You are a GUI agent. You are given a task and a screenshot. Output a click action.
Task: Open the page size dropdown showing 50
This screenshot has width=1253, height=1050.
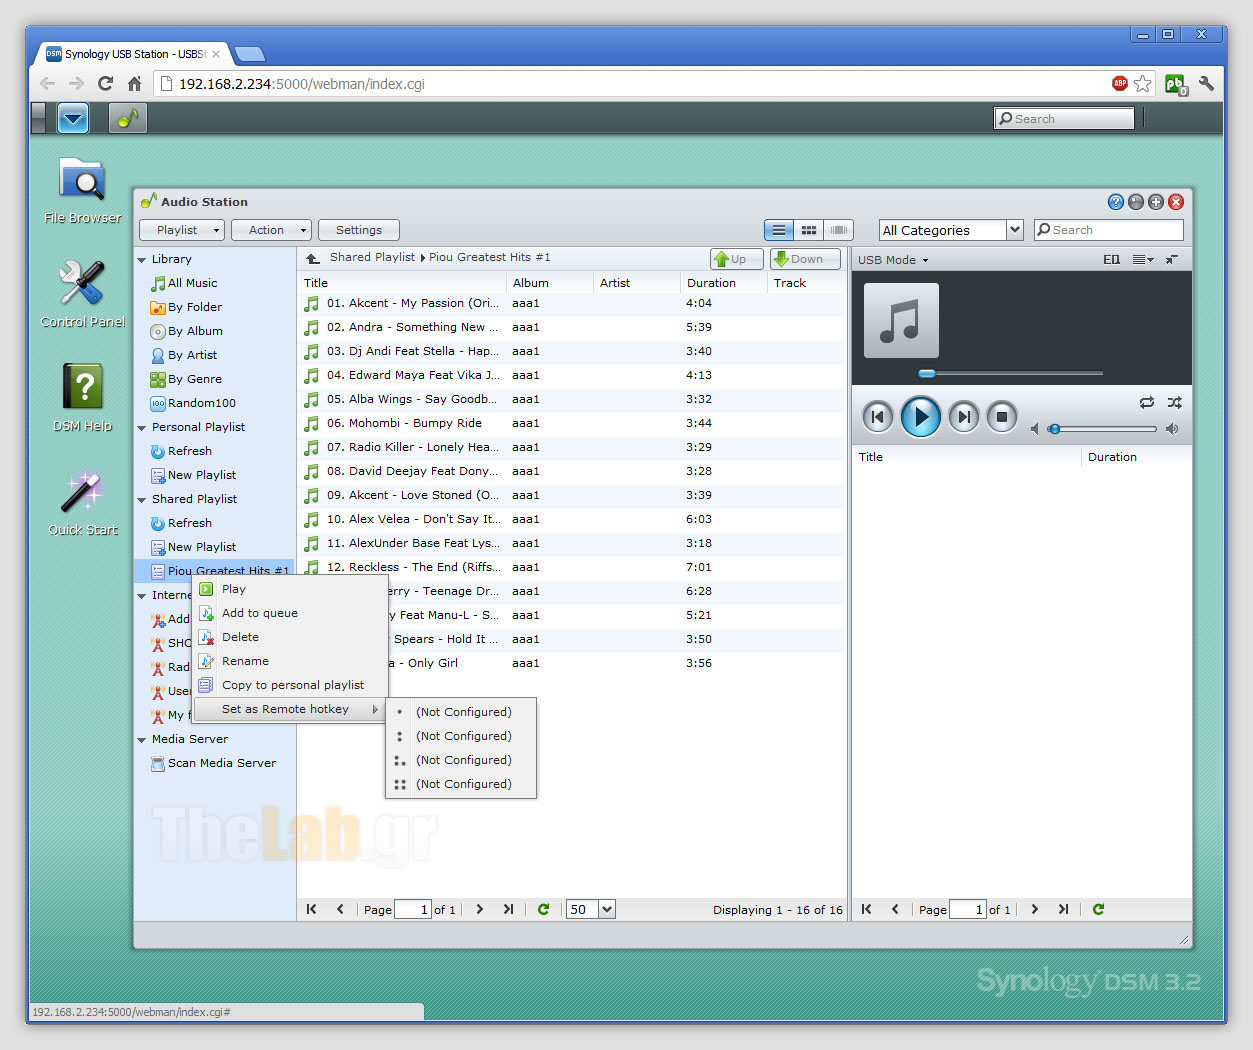pyautogui.click(x=591, y=909)
